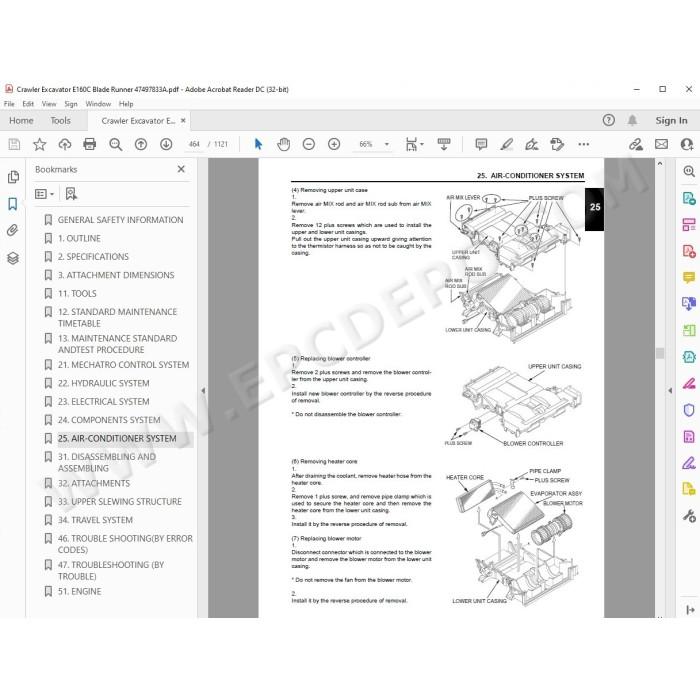This screenshot has height=700, width=700.
Task: Close the Crawler Excavator document tab
Action: coord(183,121)
